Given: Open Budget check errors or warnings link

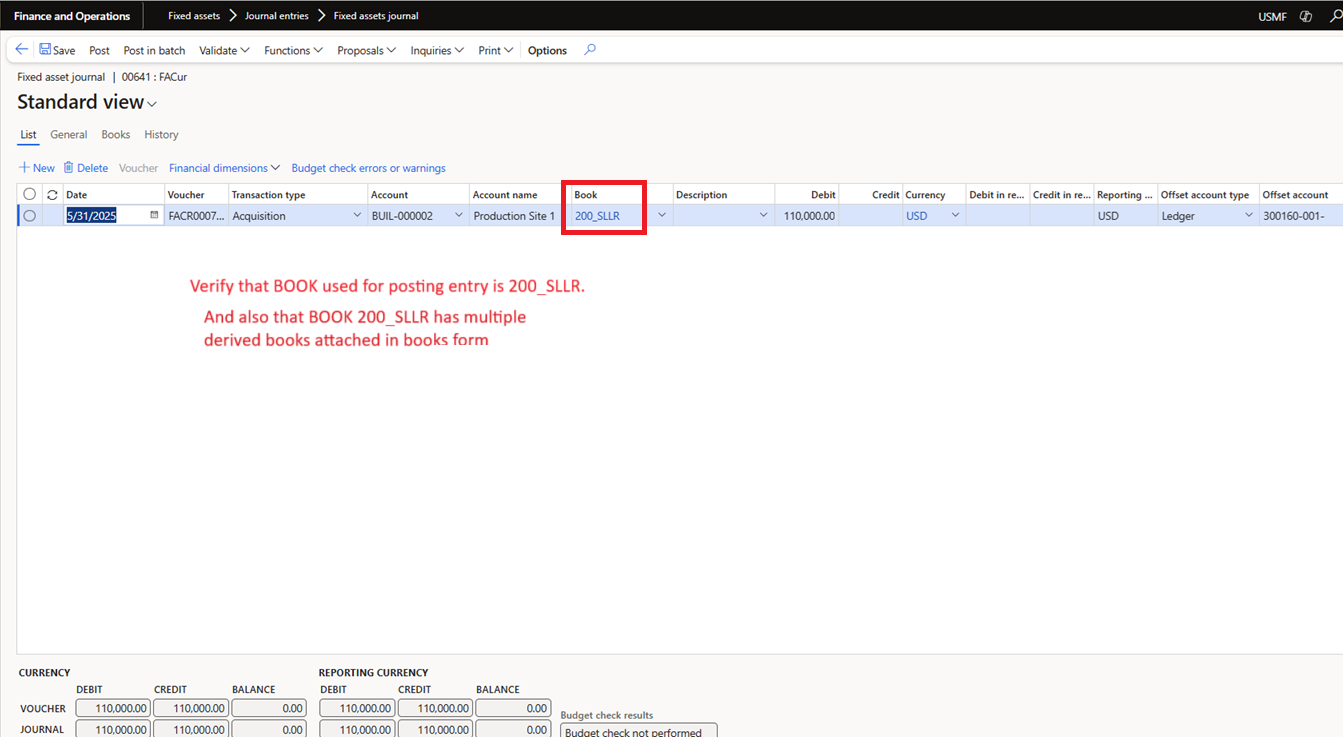Looking at the screenshot, I should pos(368,168).
